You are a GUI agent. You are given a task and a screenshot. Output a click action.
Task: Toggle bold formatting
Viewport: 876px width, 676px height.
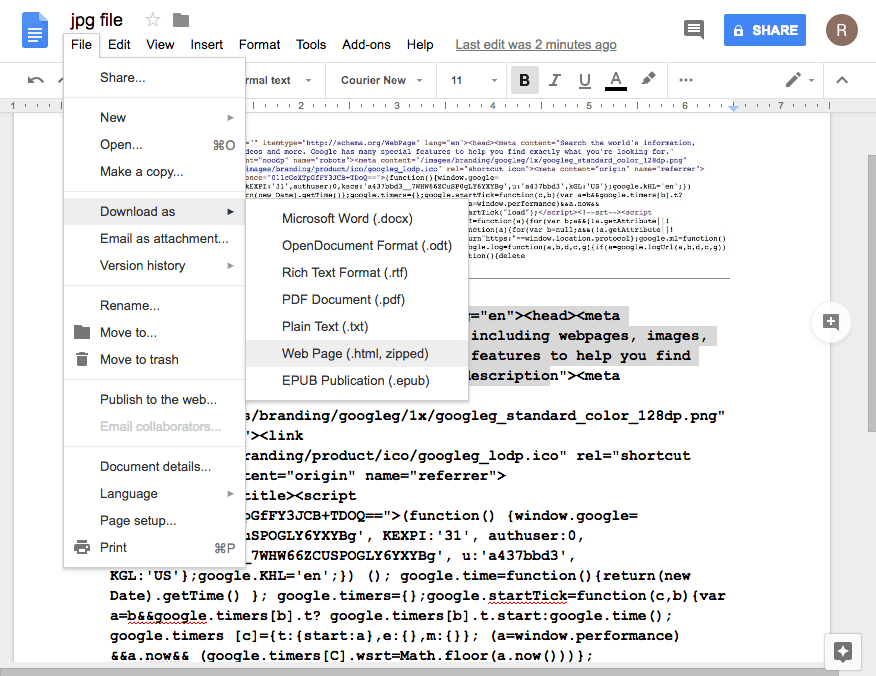point(525,80)
